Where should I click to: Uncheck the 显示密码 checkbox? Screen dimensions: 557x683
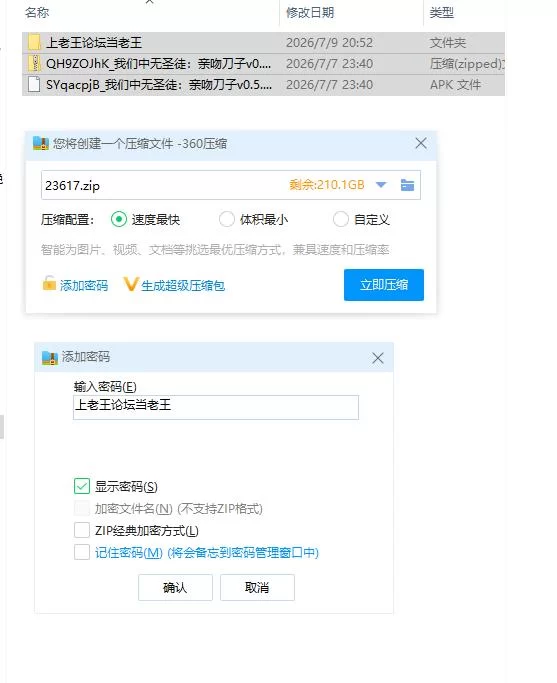(82, 486)
